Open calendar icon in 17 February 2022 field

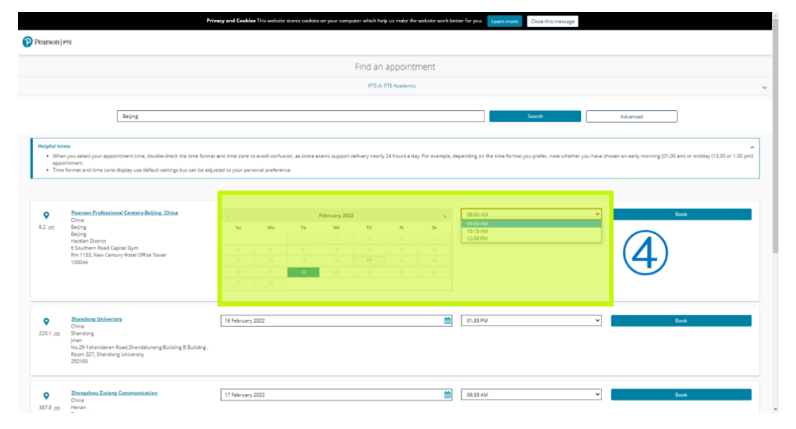[447, 394]
